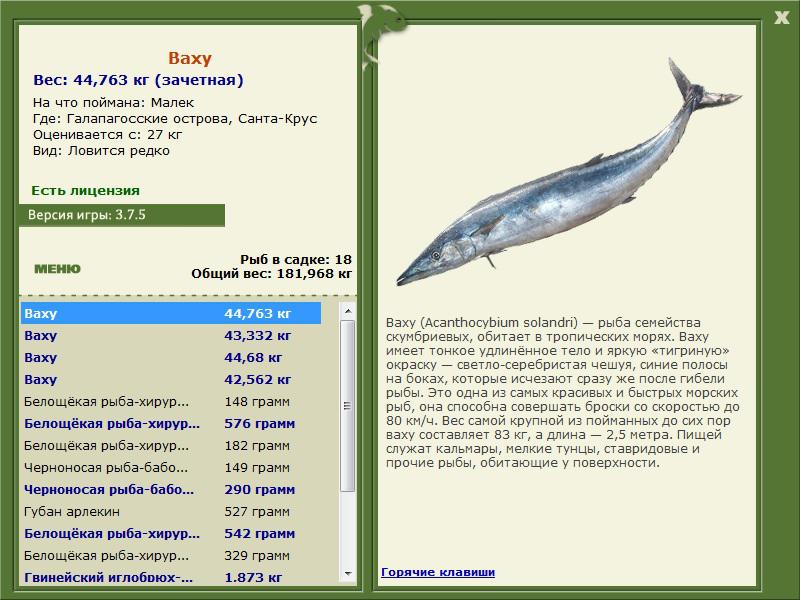Click the Есть лицензия label
Image resolution: width=800 pixels, height=600 pixels.
tap(85, 190)
